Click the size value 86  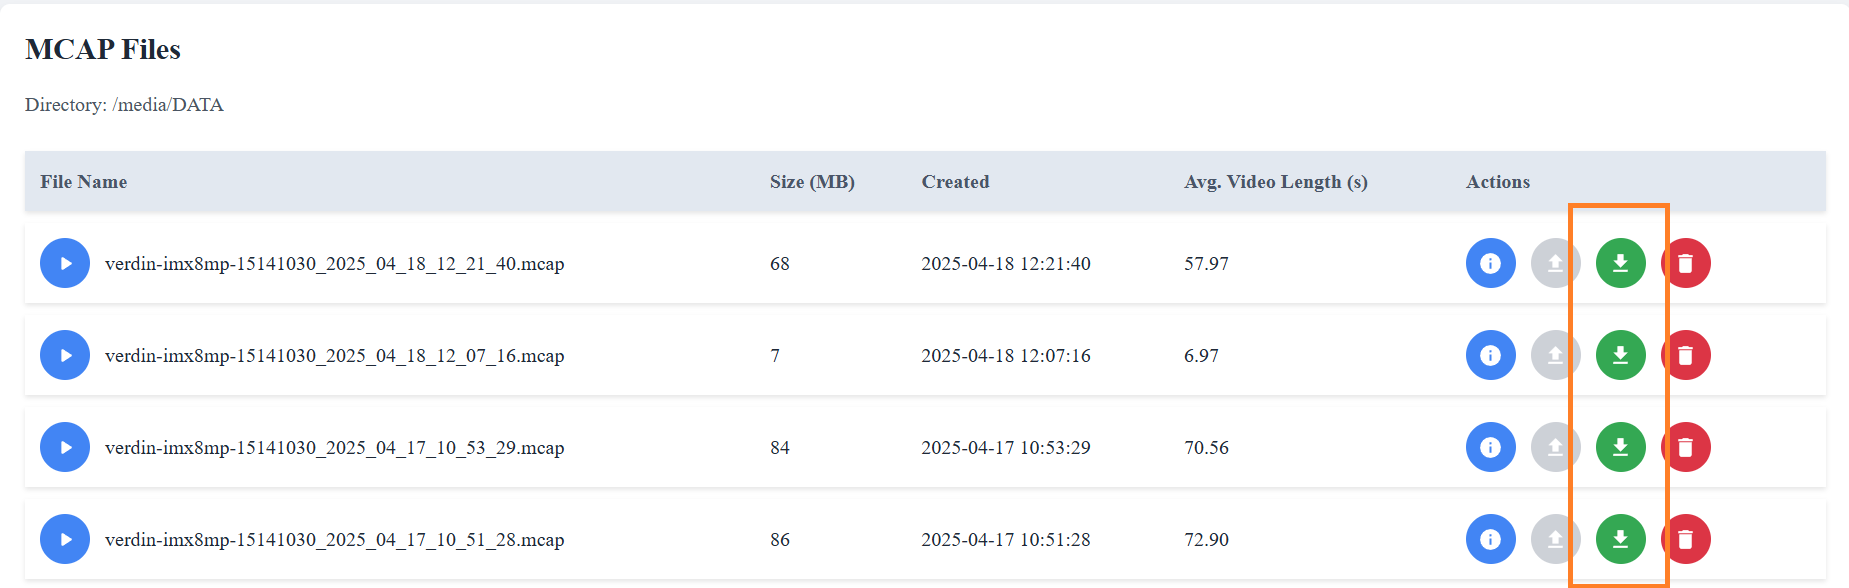coord(780,540)
